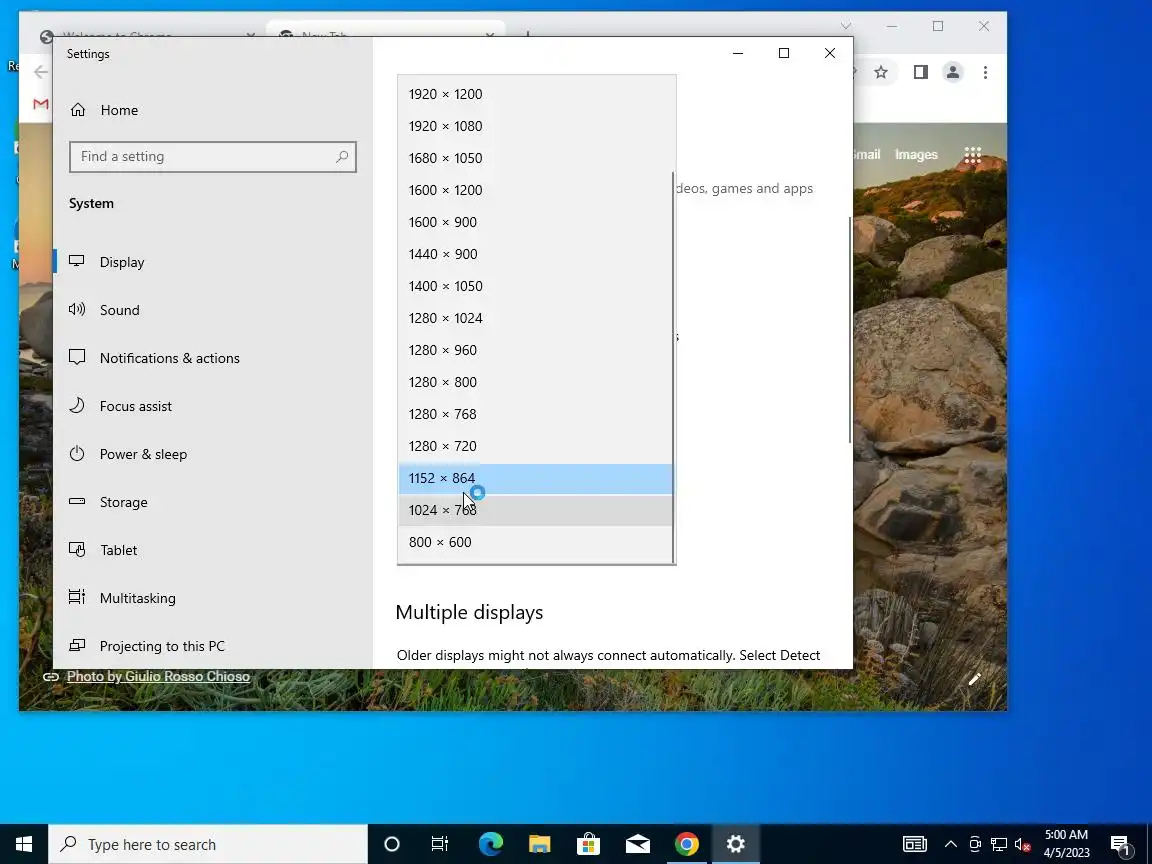
Task: Pick 1024 × 768 from the list
Action: pyautogui.click(x=535, y=511)
